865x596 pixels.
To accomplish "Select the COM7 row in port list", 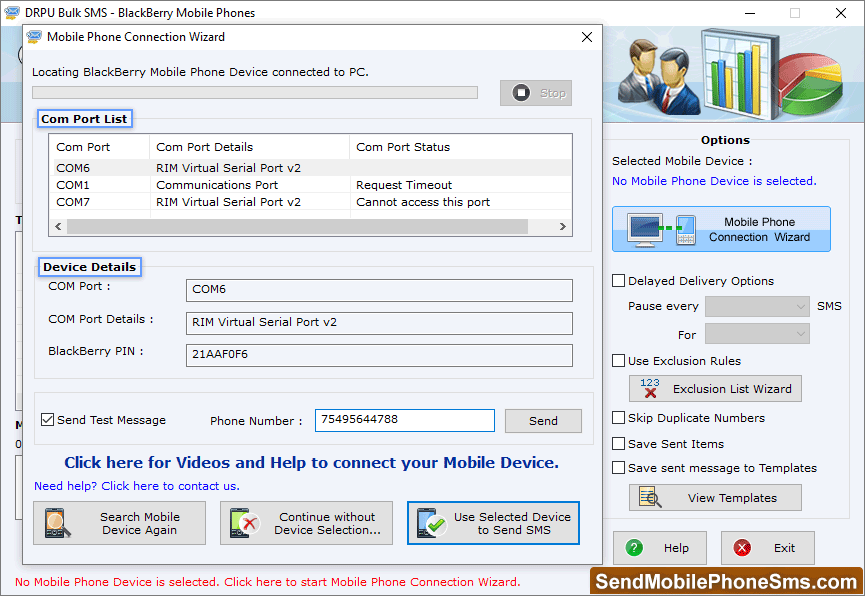I will [310, 202].
